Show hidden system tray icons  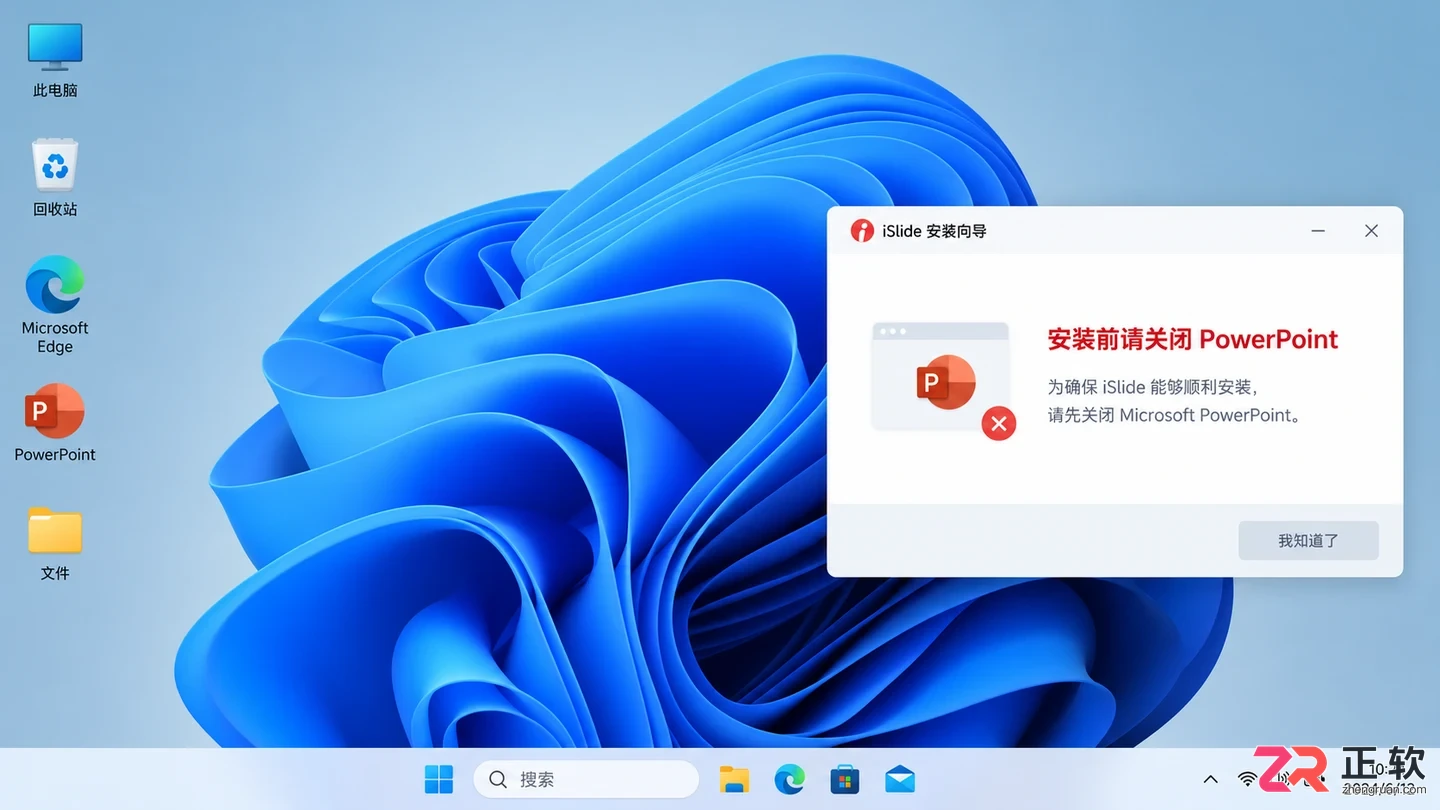pos(1210,779)
